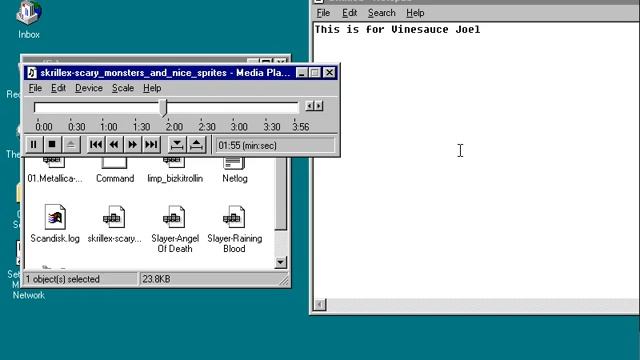Nudge playback position left with scroll arrow
640x360 pixels.
(309, 106)
